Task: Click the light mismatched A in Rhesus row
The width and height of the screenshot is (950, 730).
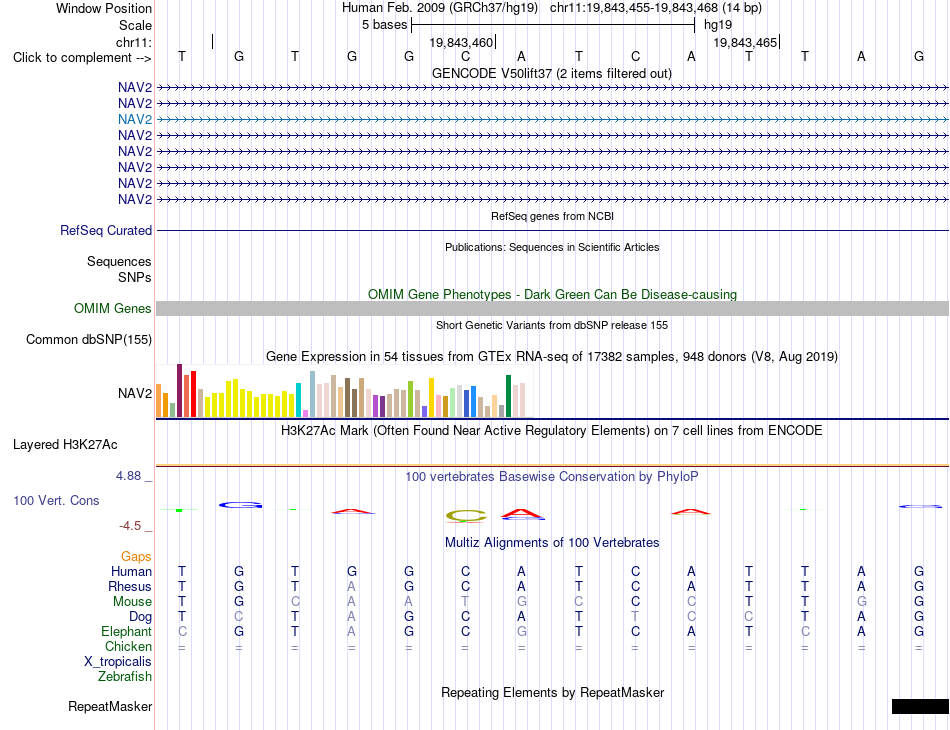Action: coord(351,586)
